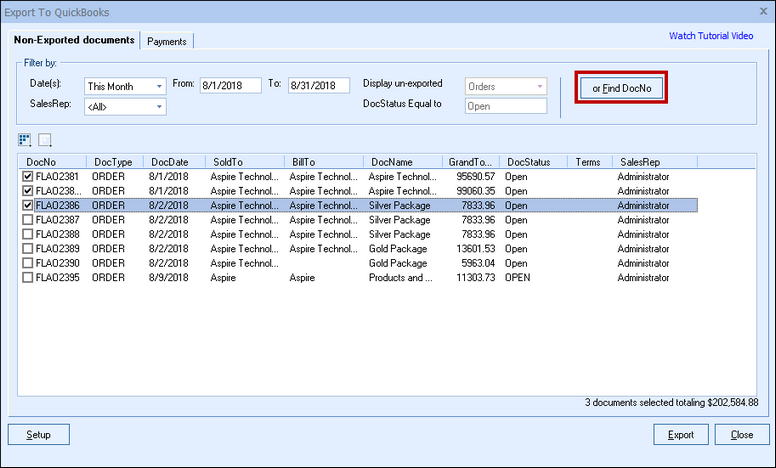Sort by the GrandTotal column header
776x468 pixels.
470,161
